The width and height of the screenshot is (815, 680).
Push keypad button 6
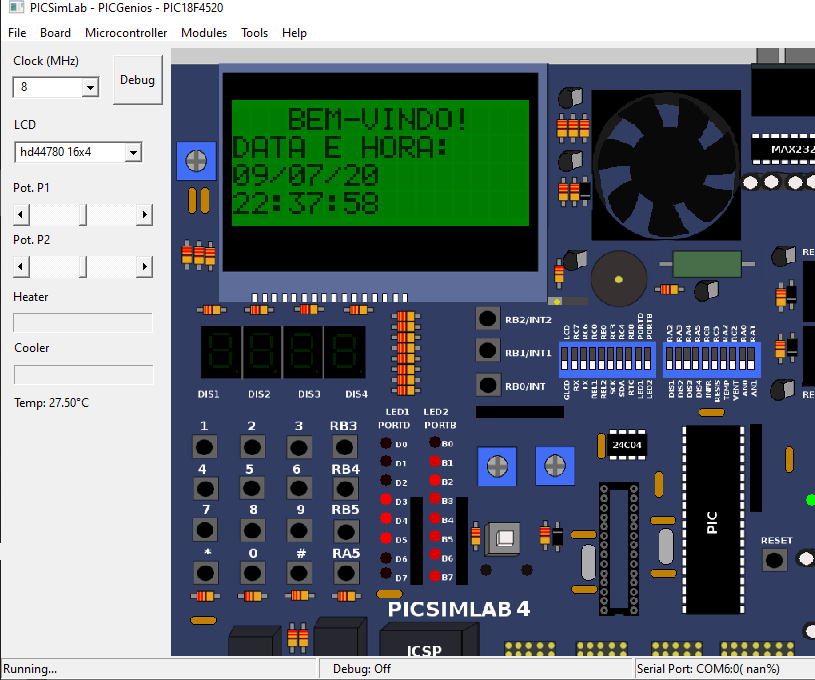298,489
